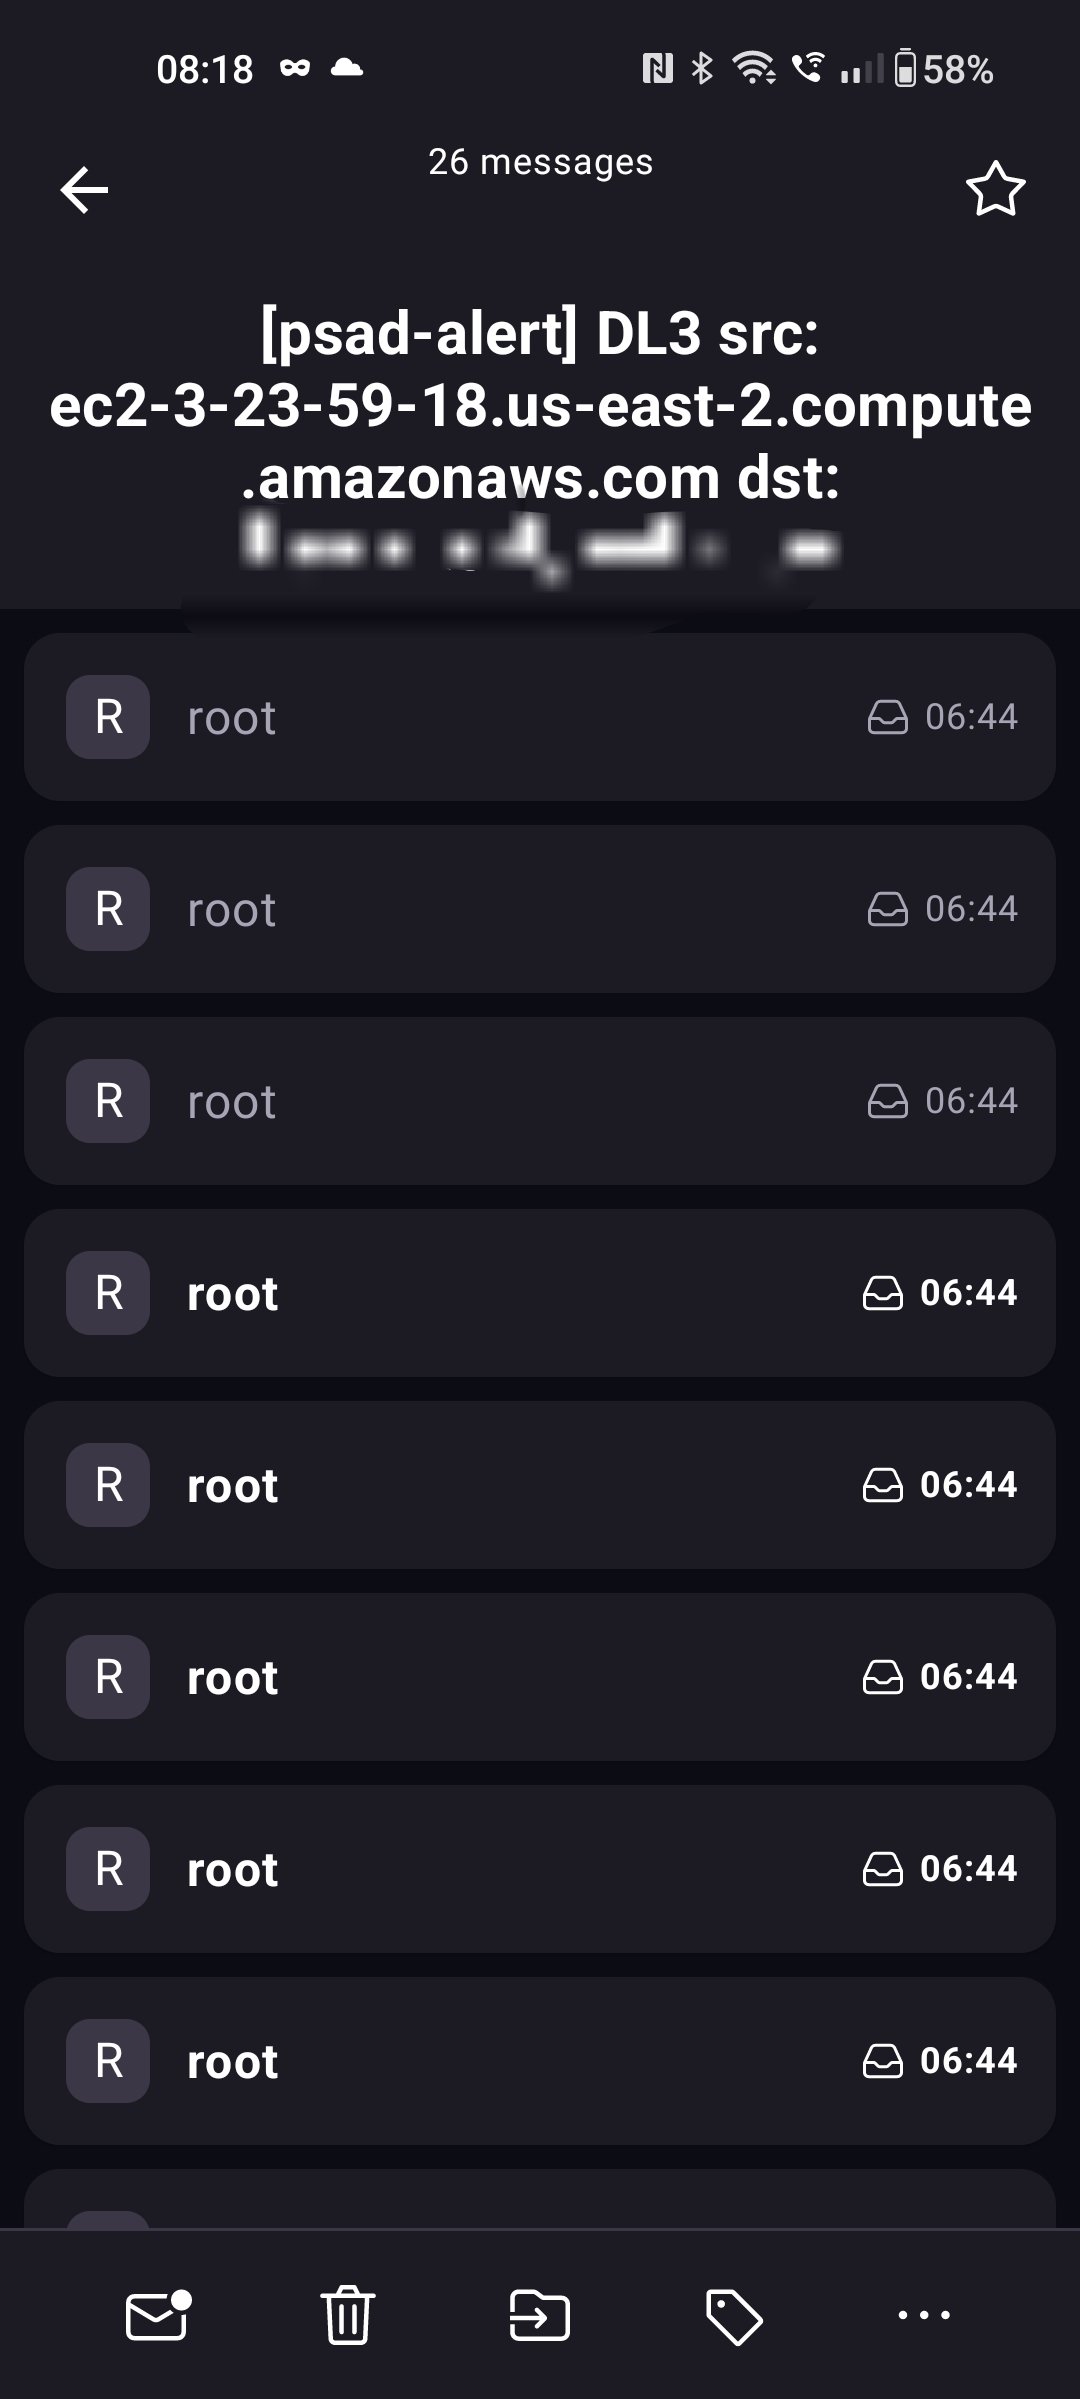
Task: Mark conversation as unread with envelope icon
Action: point(157,2314)
